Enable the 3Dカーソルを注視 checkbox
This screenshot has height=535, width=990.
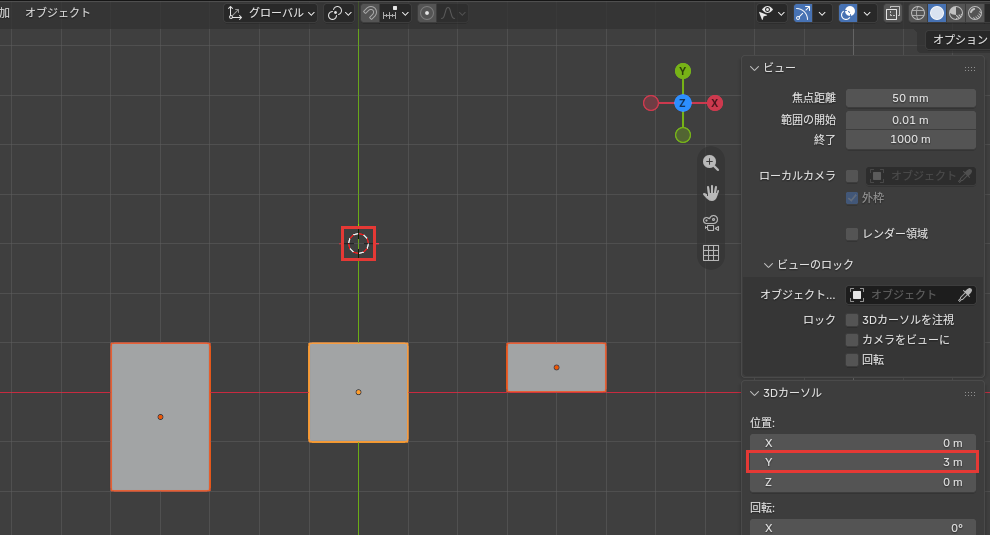(852, 320)
